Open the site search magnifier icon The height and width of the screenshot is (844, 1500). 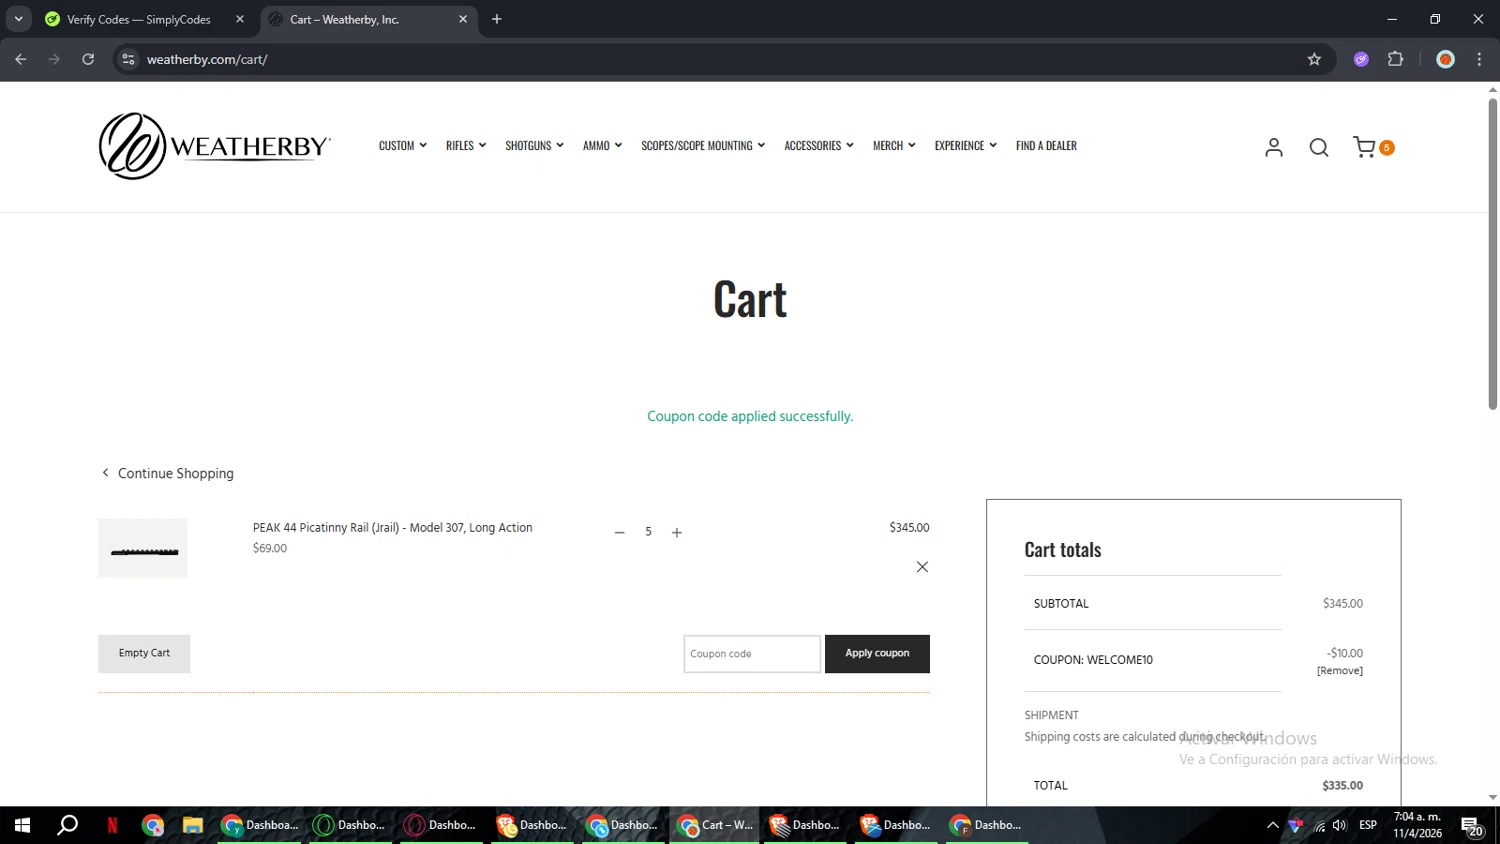tap(1319, 147)
